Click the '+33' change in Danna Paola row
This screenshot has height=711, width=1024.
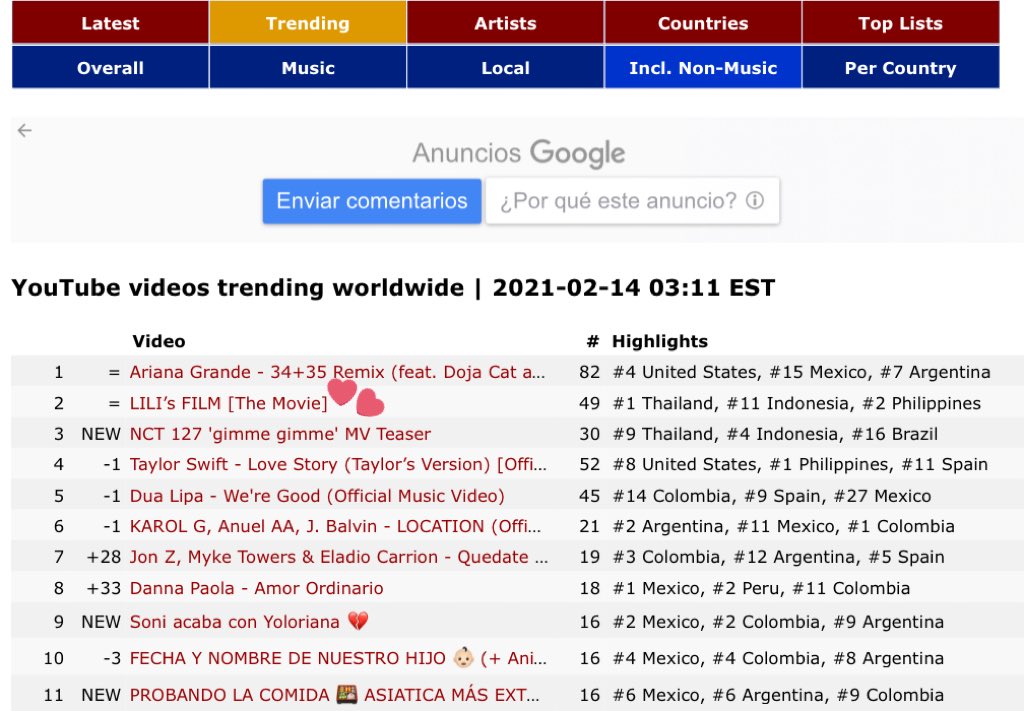point(104,588)
